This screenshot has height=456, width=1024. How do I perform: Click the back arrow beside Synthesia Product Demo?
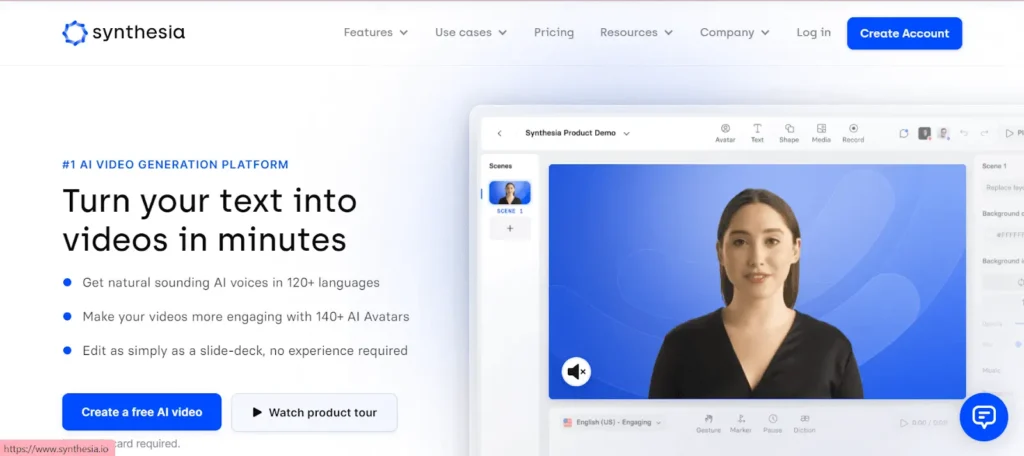(x=500, y=133)
